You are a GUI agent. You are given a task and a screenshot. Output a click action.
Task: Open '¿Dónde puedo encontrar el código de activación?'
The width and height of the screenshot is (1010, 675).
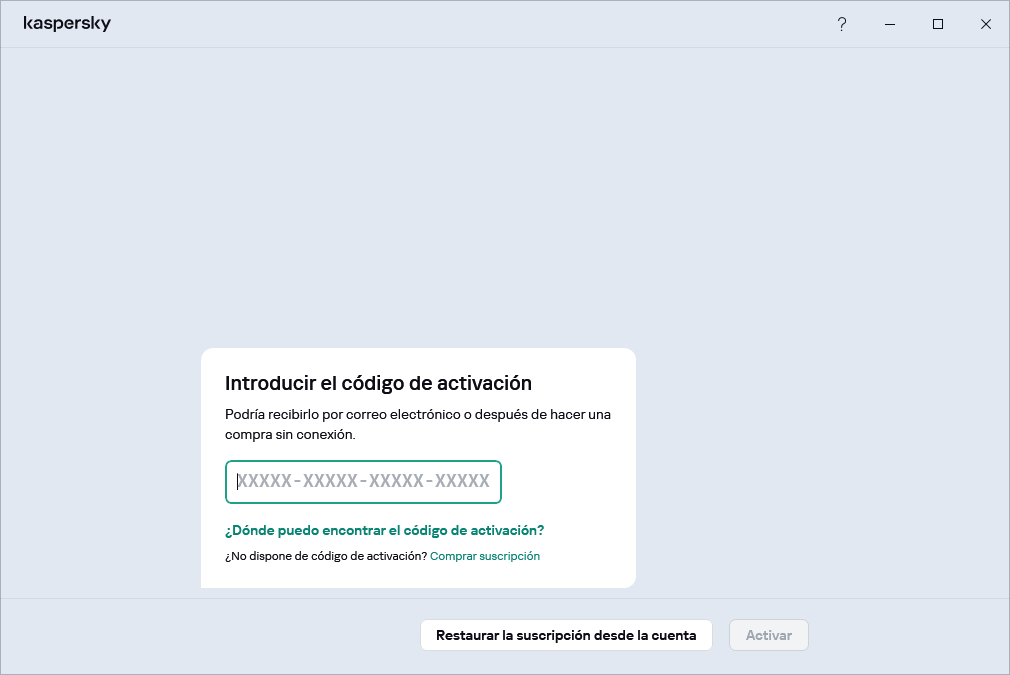tap(383, 531)
